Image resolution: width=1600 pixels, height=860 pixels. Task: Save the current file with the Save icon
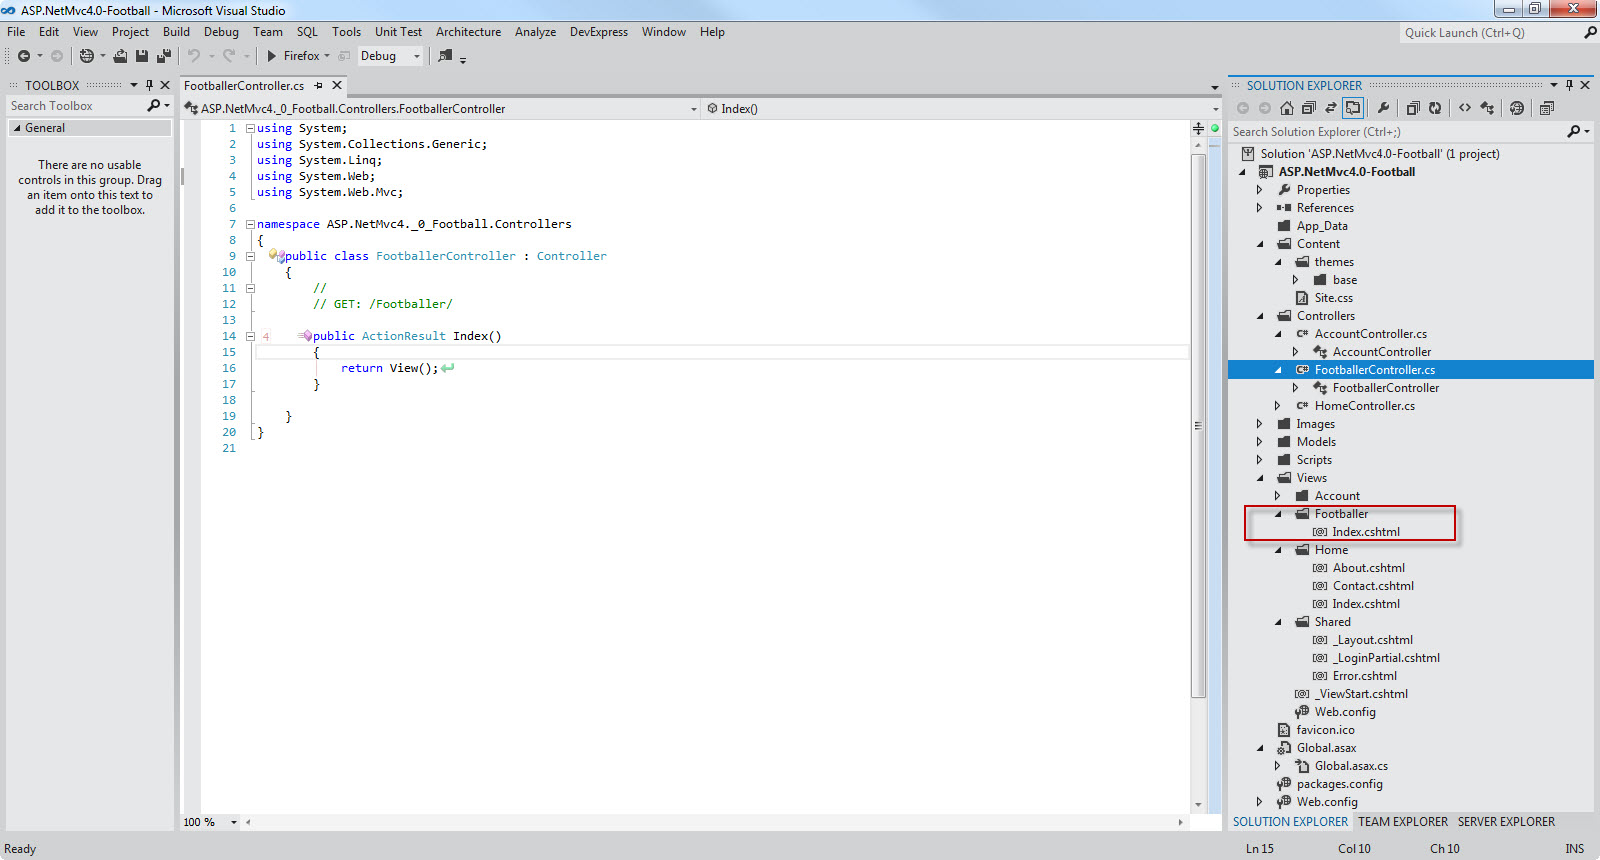point(142,56)
